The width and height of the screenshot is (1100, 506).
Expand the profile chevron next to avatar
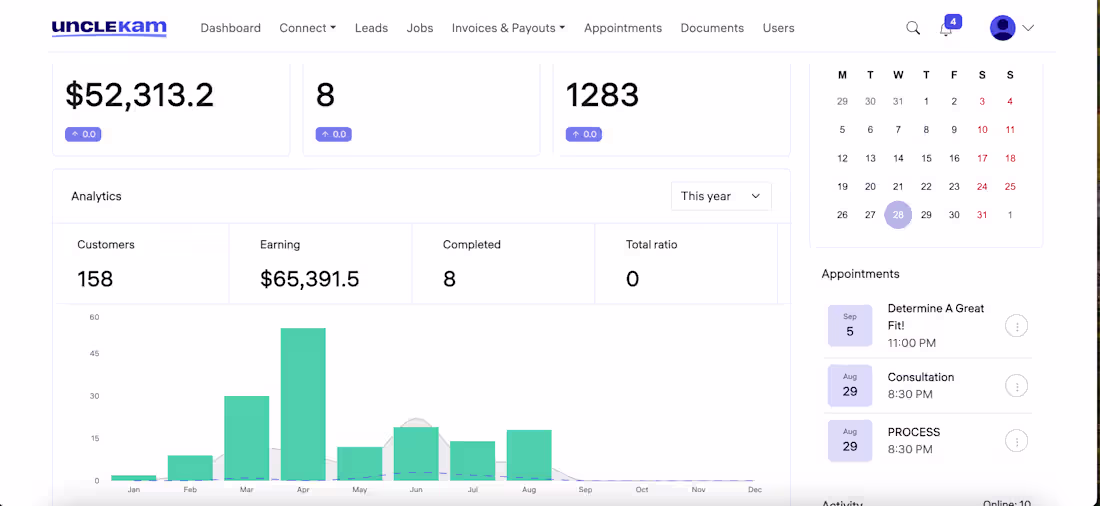1028,28
